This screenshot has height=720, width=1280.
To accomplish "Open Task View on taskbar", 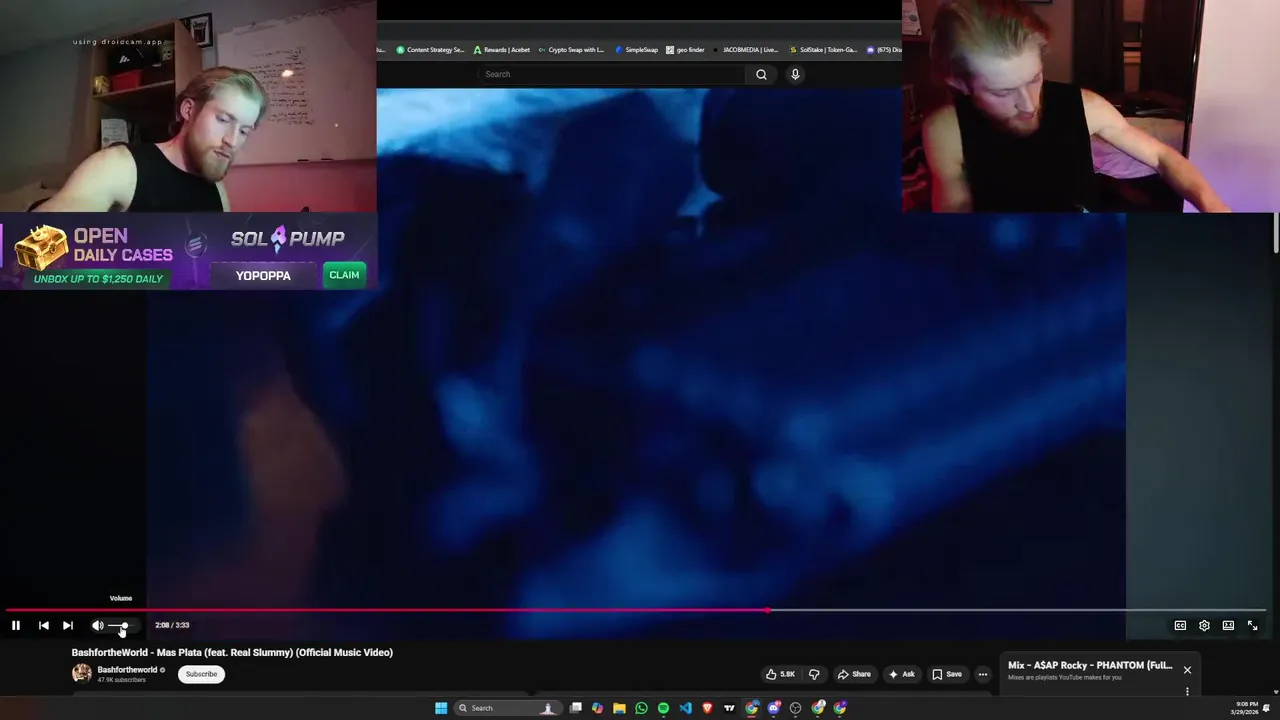I will (576, 708).
